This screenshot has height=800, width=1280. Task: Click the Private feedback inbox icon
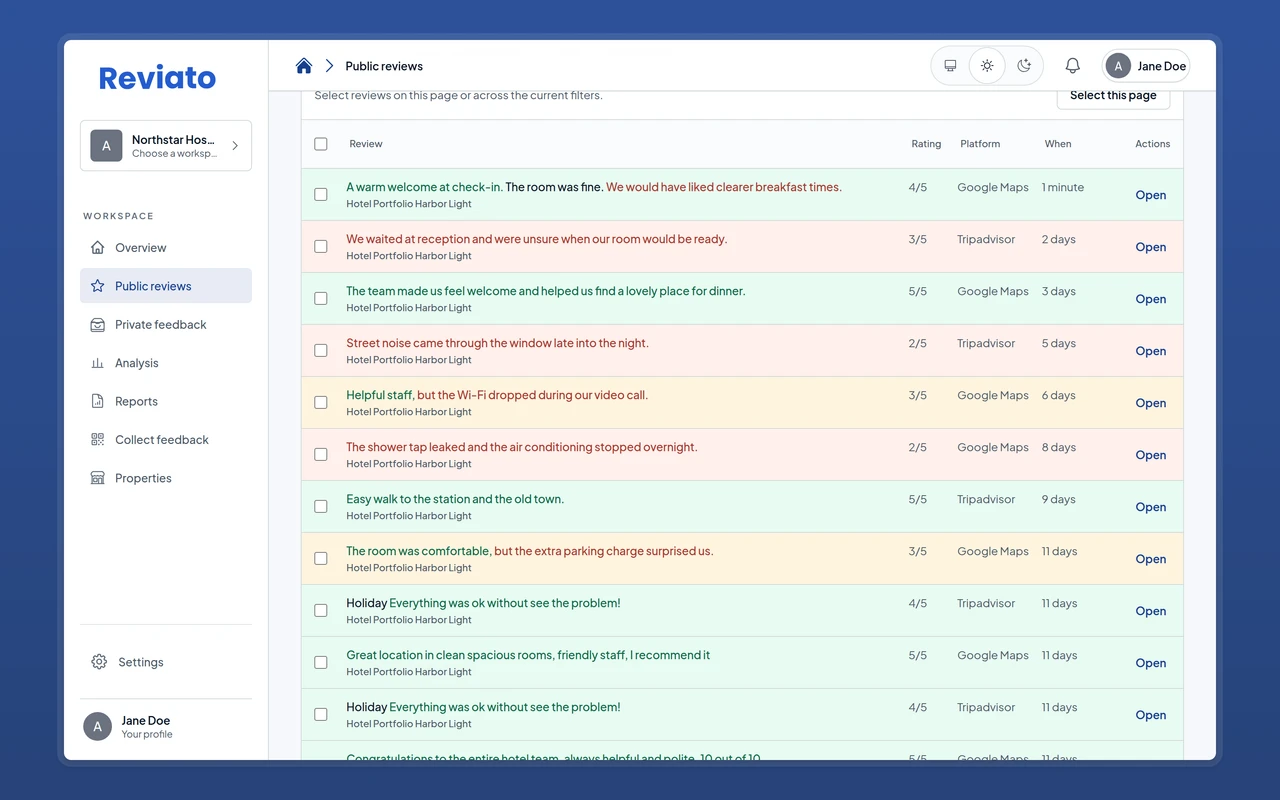pos(97,325)
